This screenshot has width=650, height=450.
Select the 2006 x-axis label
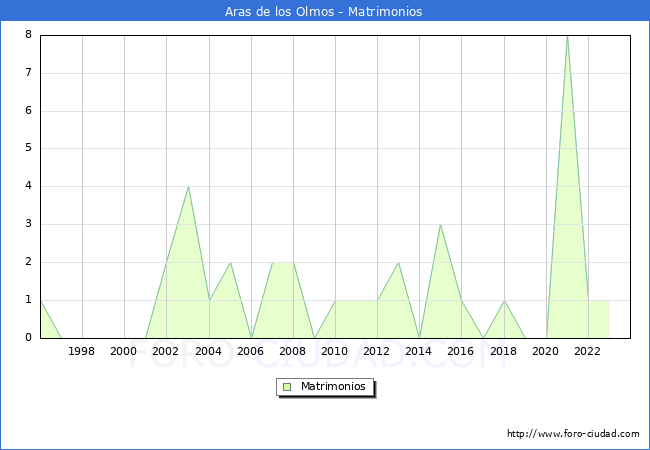(x=250, y=351)
